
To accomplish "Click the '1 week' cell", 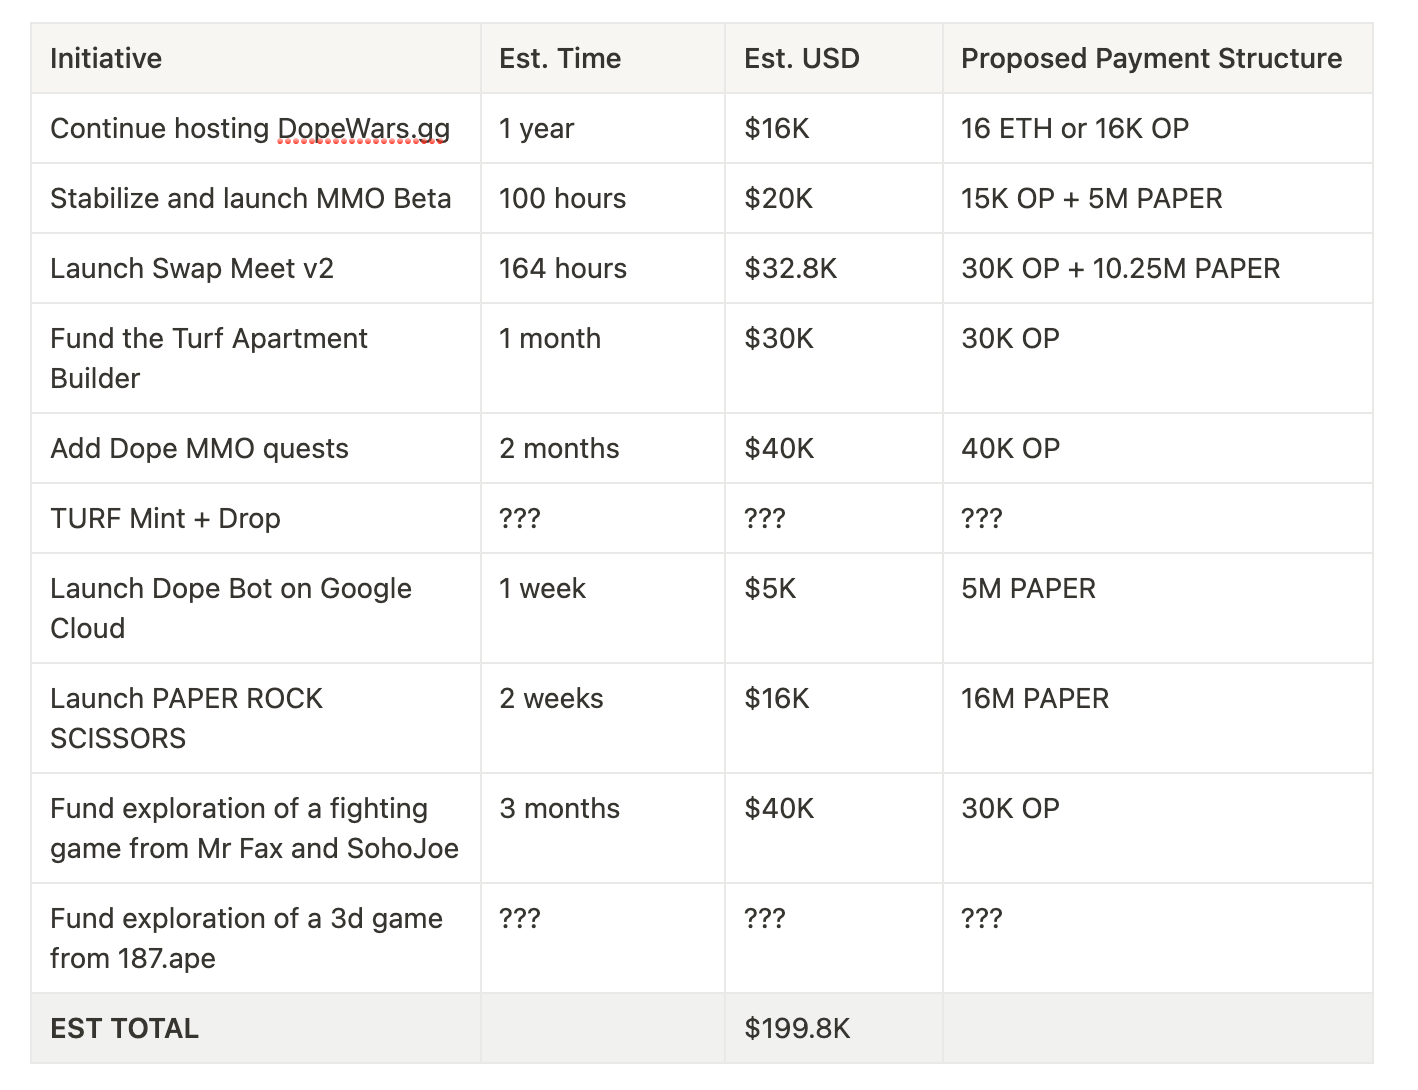I will pyautogui.click(x=603, y=608).
